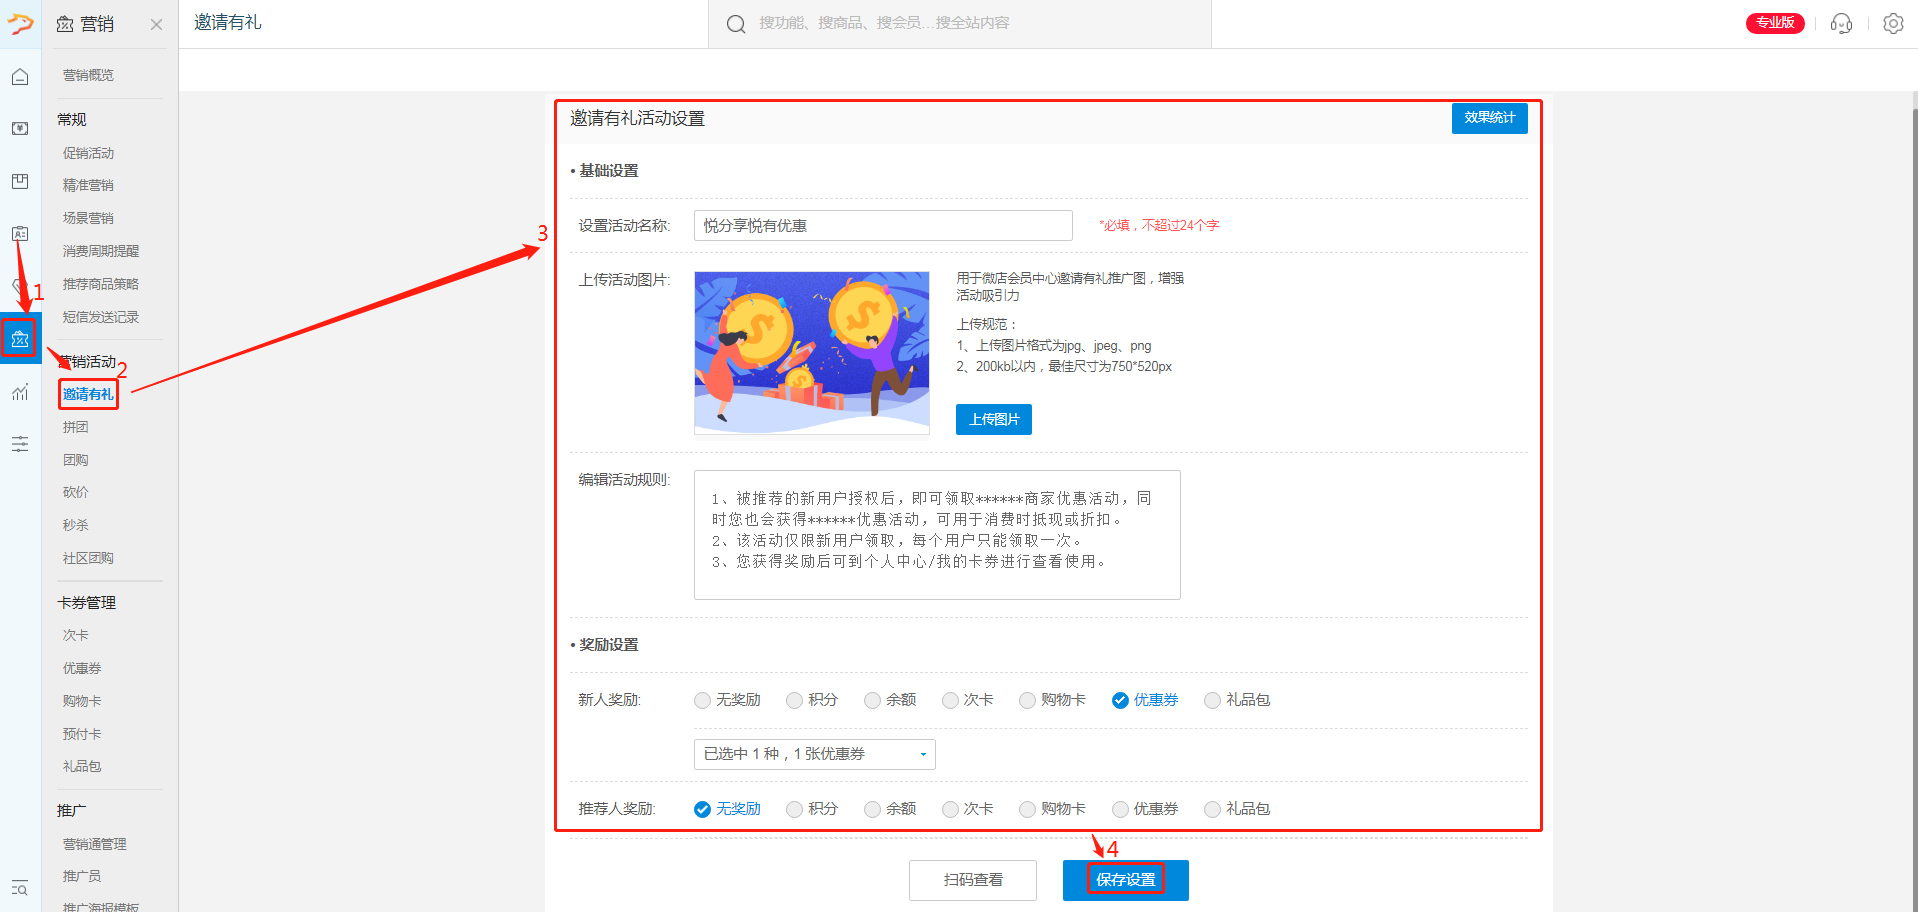Open 社区团购 menu item
The width and height of the screenshot is (1918, 912).
pyautogui.click(x=88, y=558)
